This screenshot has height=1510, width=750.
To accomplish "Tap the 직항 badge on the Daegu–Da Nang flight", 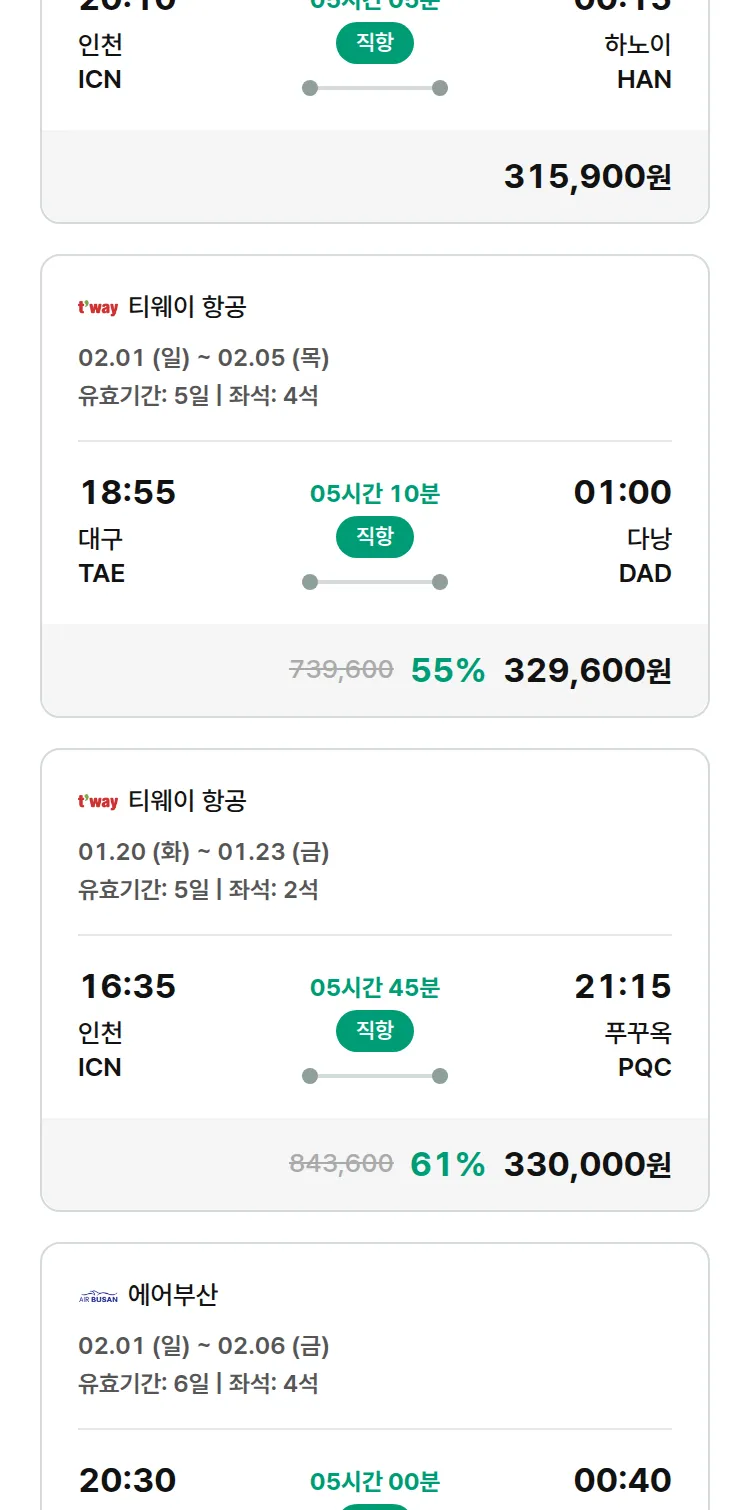I will point(375,537).
